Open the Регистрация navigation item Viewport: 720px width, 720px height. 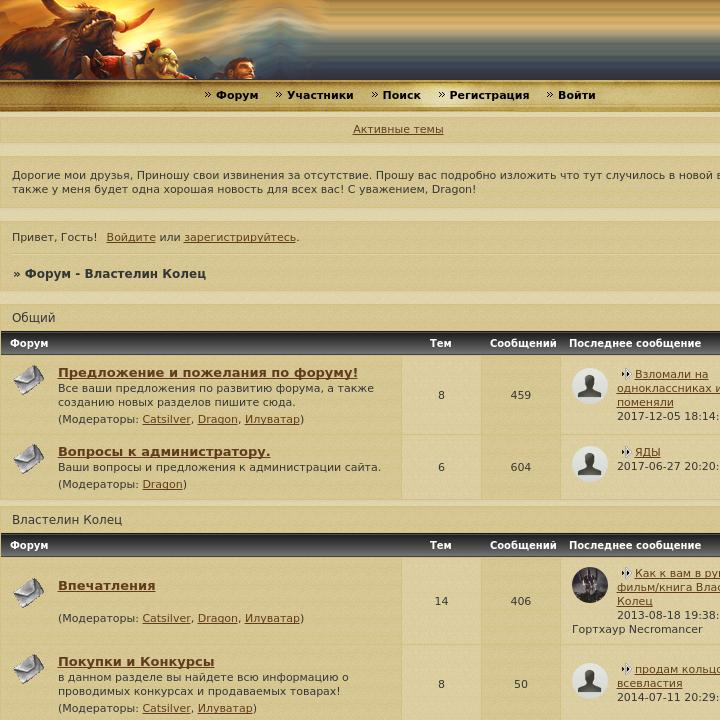(x=489, y=95)
